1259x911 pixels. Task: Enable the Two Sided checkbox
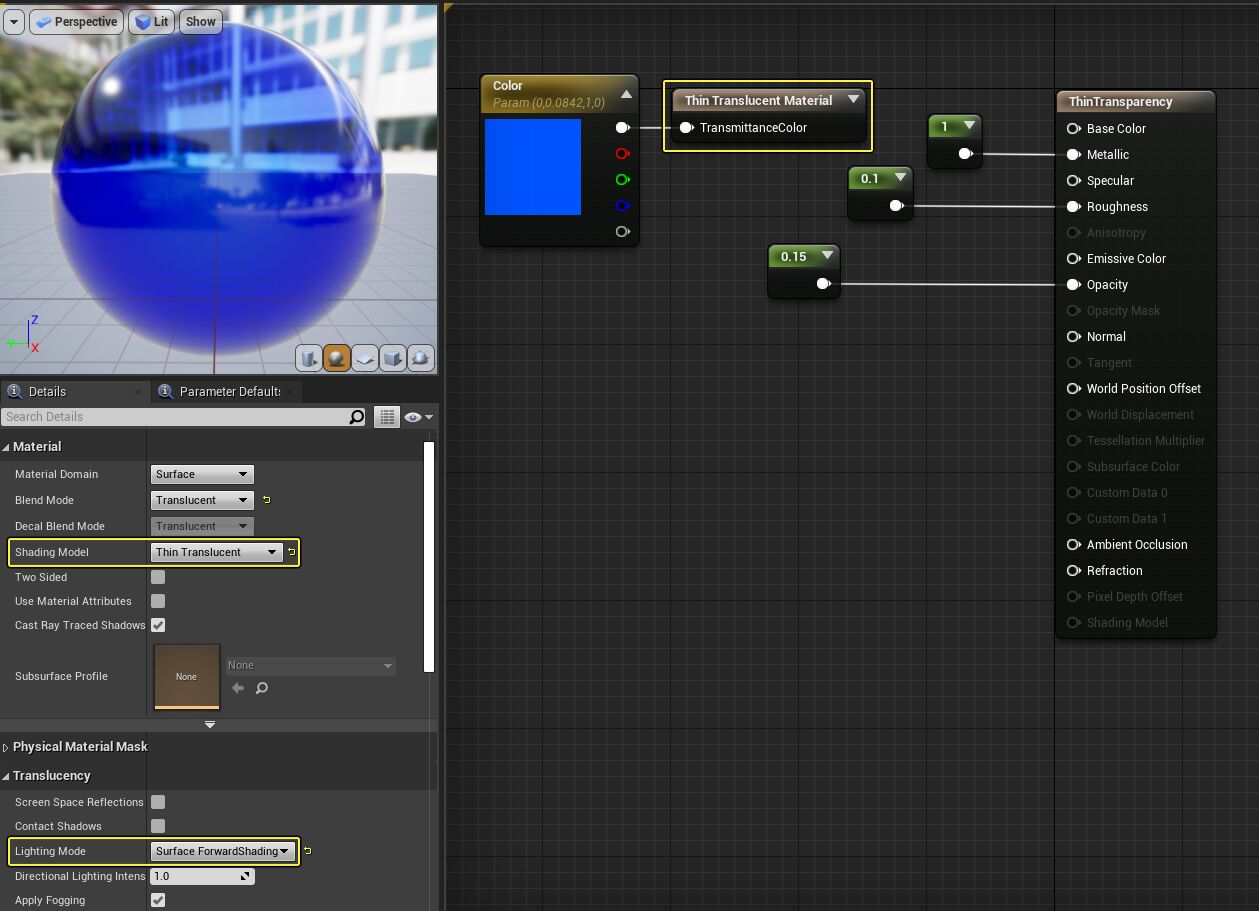coord(157,577)
